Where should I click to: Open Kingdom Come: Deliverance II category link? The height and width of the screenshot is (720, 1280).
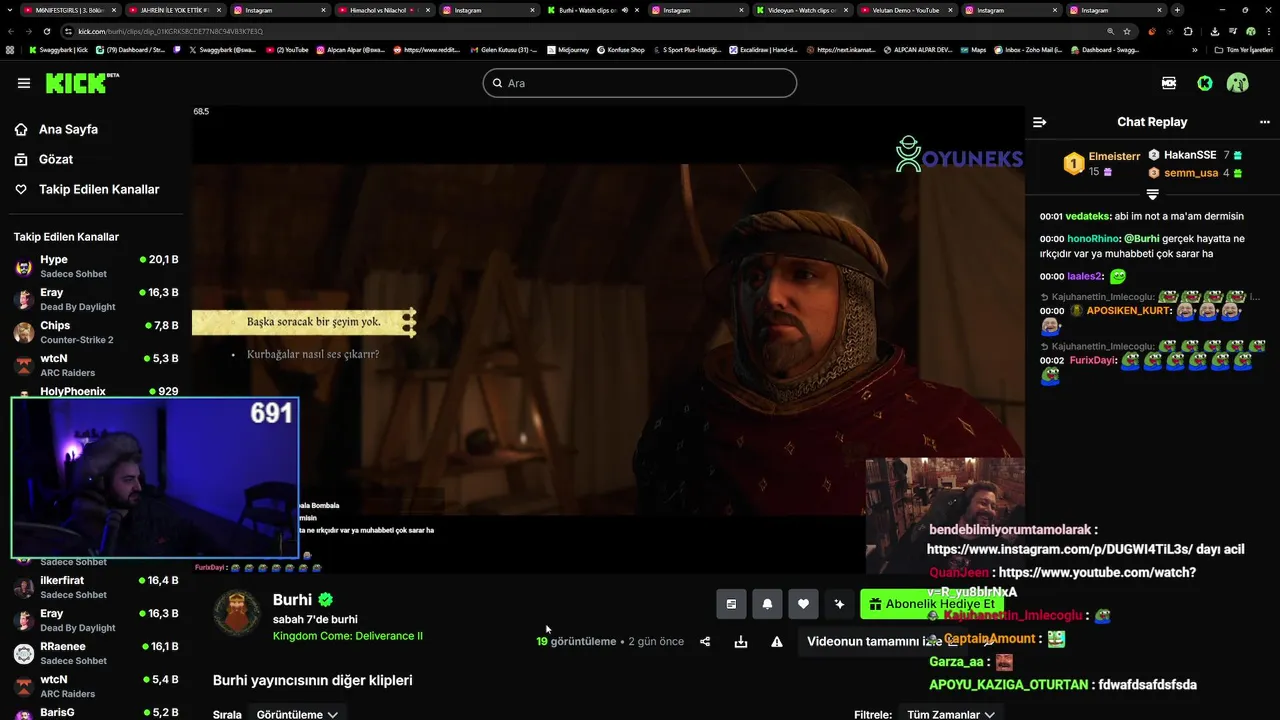(x=348, y=636)
